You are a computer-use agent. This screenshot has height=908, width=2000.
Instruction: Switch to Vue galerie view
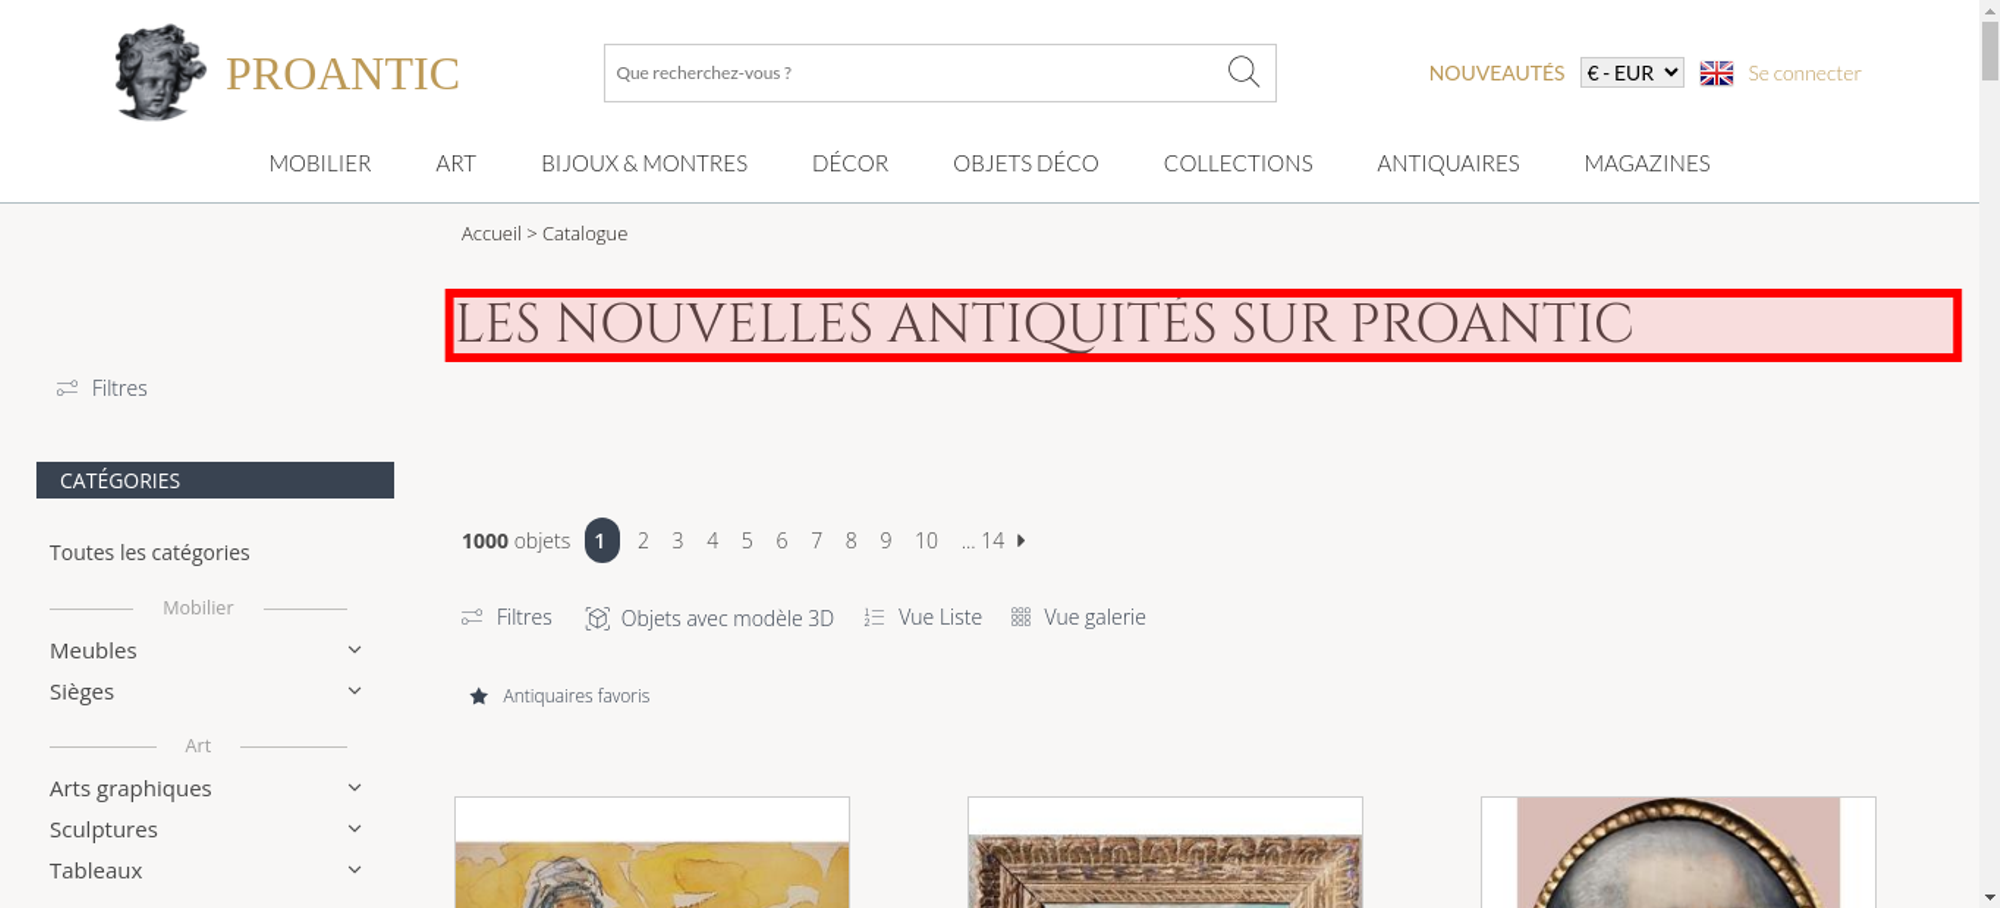(1078, 618)
